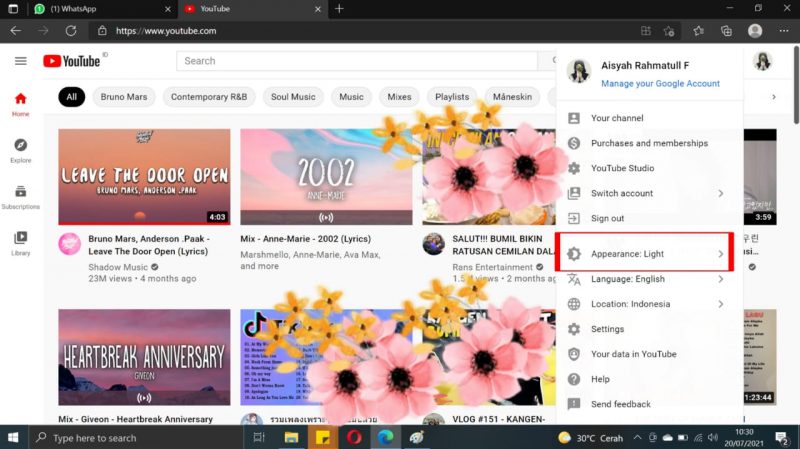Viewport: 800px width, 449px height.
Task: Click the Your channel icon
Action: pos(574,118)
